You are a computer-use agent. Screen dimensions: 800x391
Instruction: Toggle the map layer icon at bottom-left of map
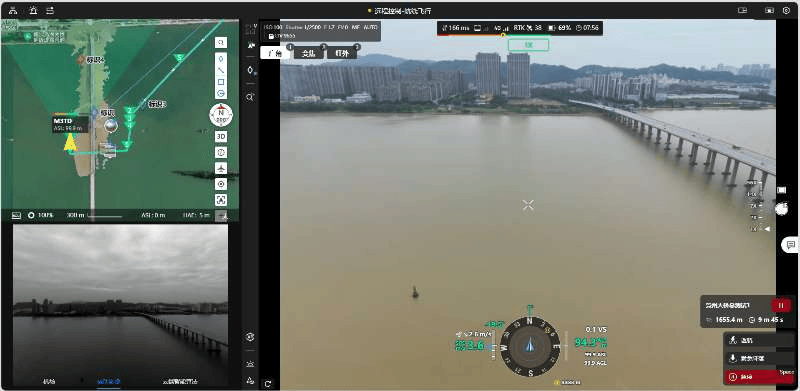point(16,215)
